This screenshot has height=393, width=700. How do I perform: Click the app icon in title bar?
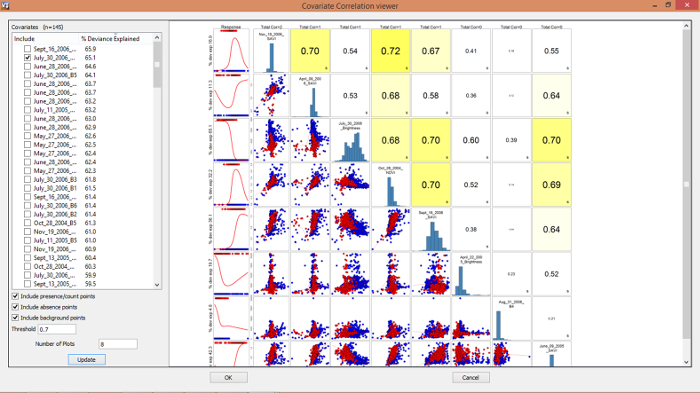[5, 5]
